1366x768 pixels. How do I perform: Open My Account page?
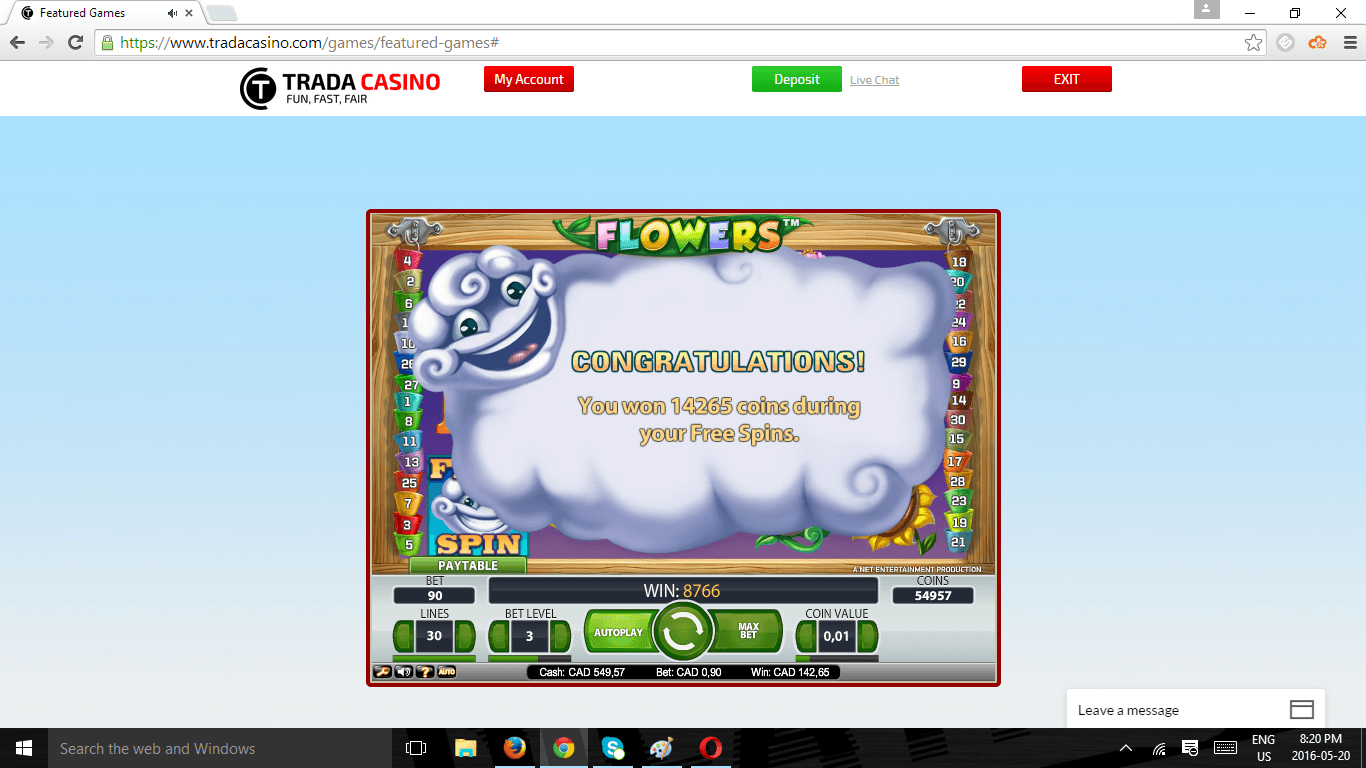(529, 80)
